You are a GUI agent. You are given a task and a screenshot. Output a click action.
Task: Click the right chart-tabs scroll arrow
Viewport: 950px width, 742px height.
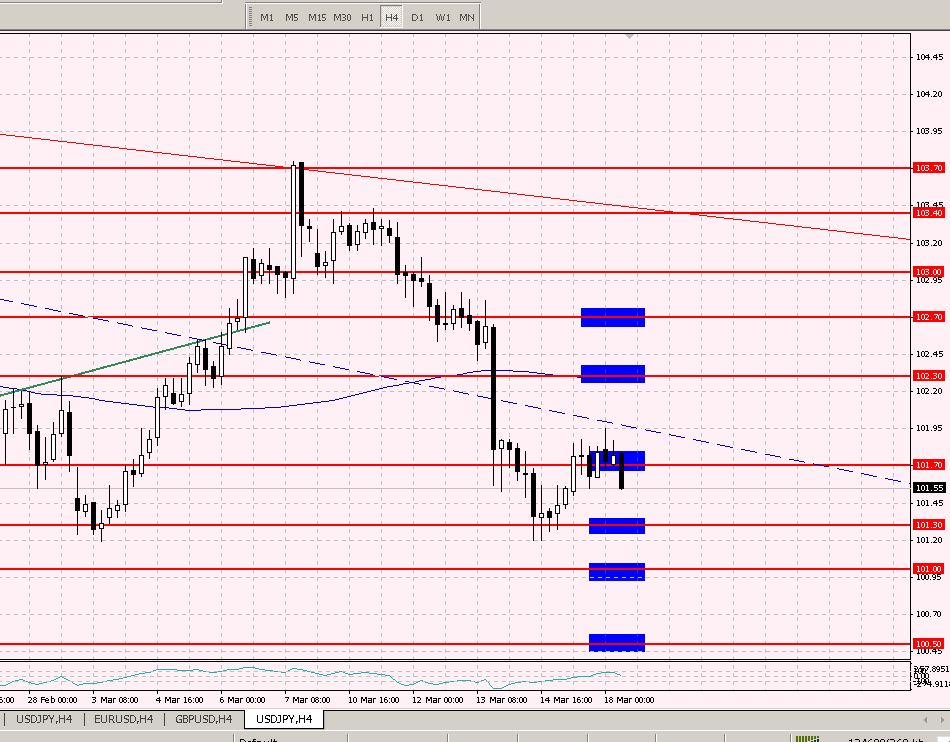click(x=943, y=720)
